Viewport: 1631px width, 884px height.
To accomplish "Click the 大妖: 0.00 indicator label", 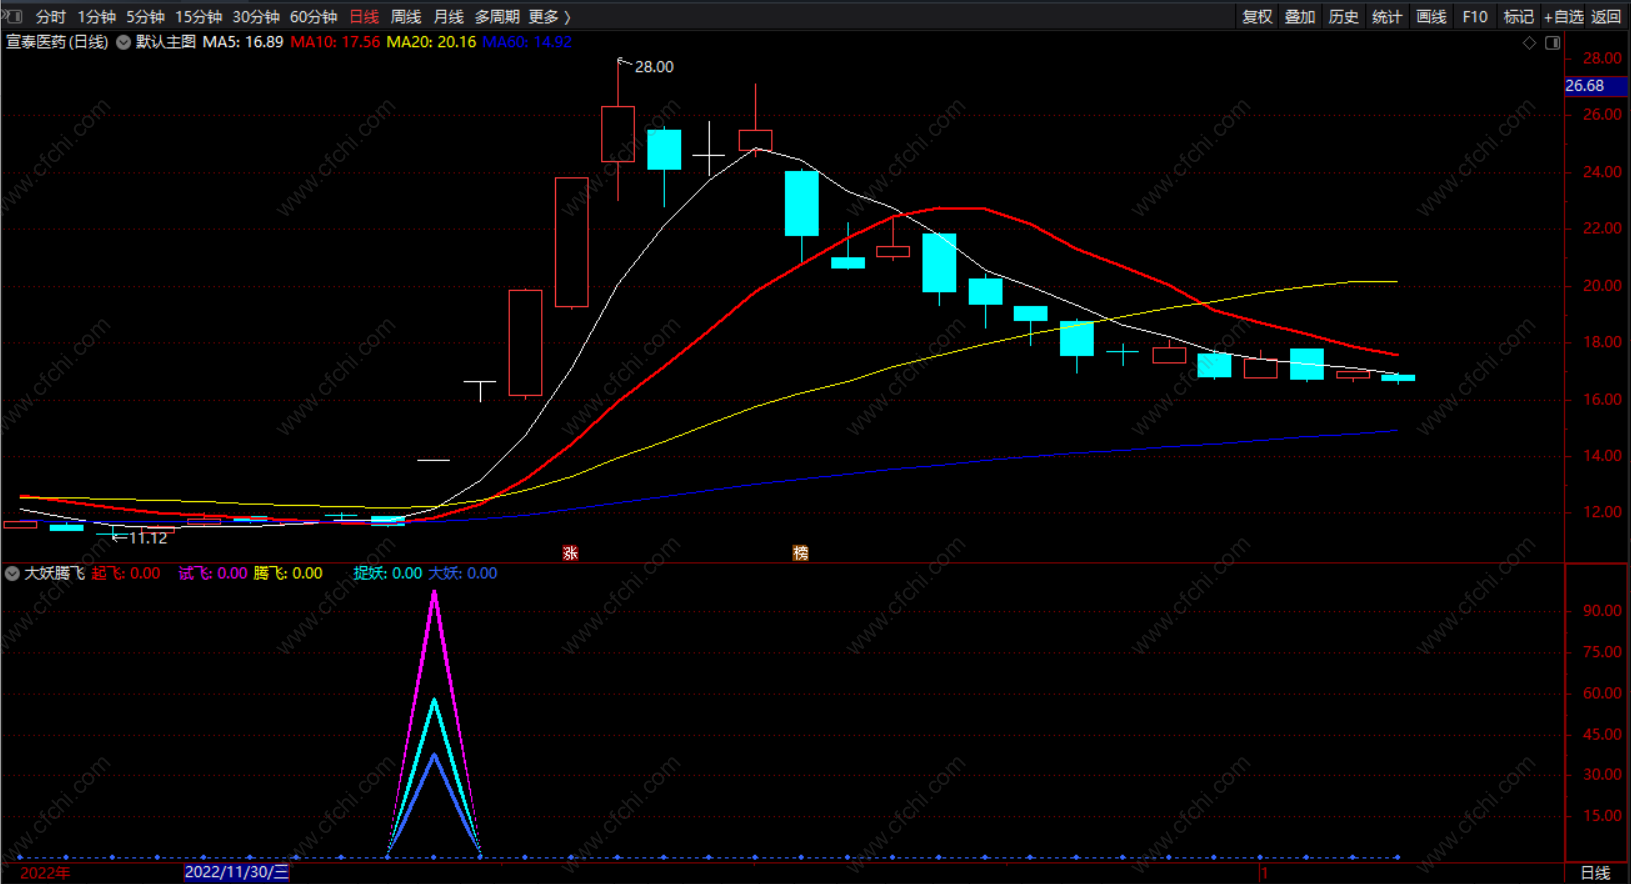I will [x=463, y=573].
